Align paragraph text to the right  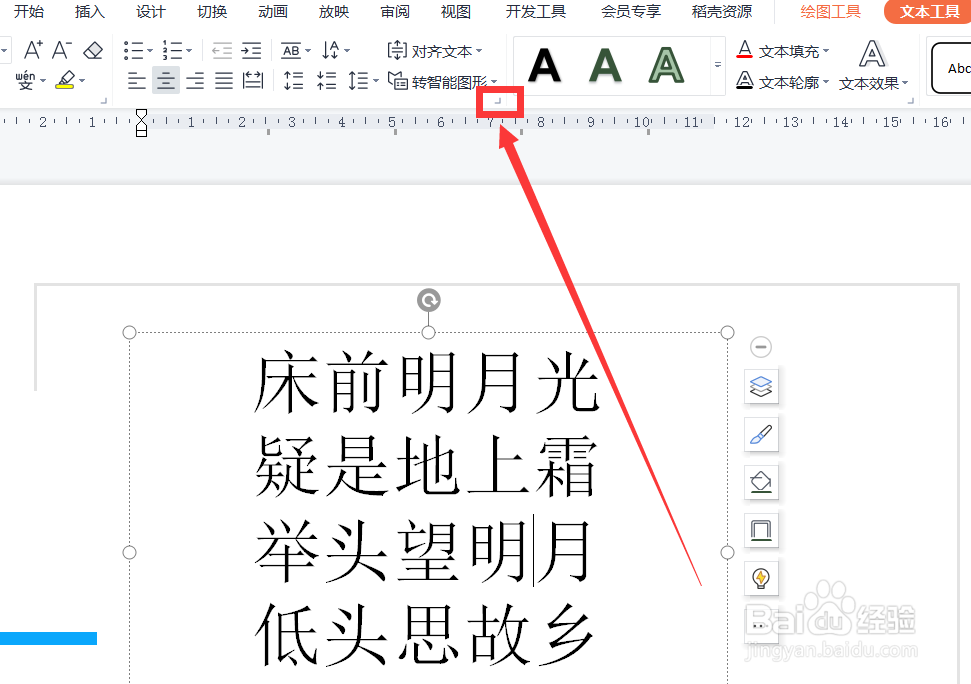(x=194, y=80)
